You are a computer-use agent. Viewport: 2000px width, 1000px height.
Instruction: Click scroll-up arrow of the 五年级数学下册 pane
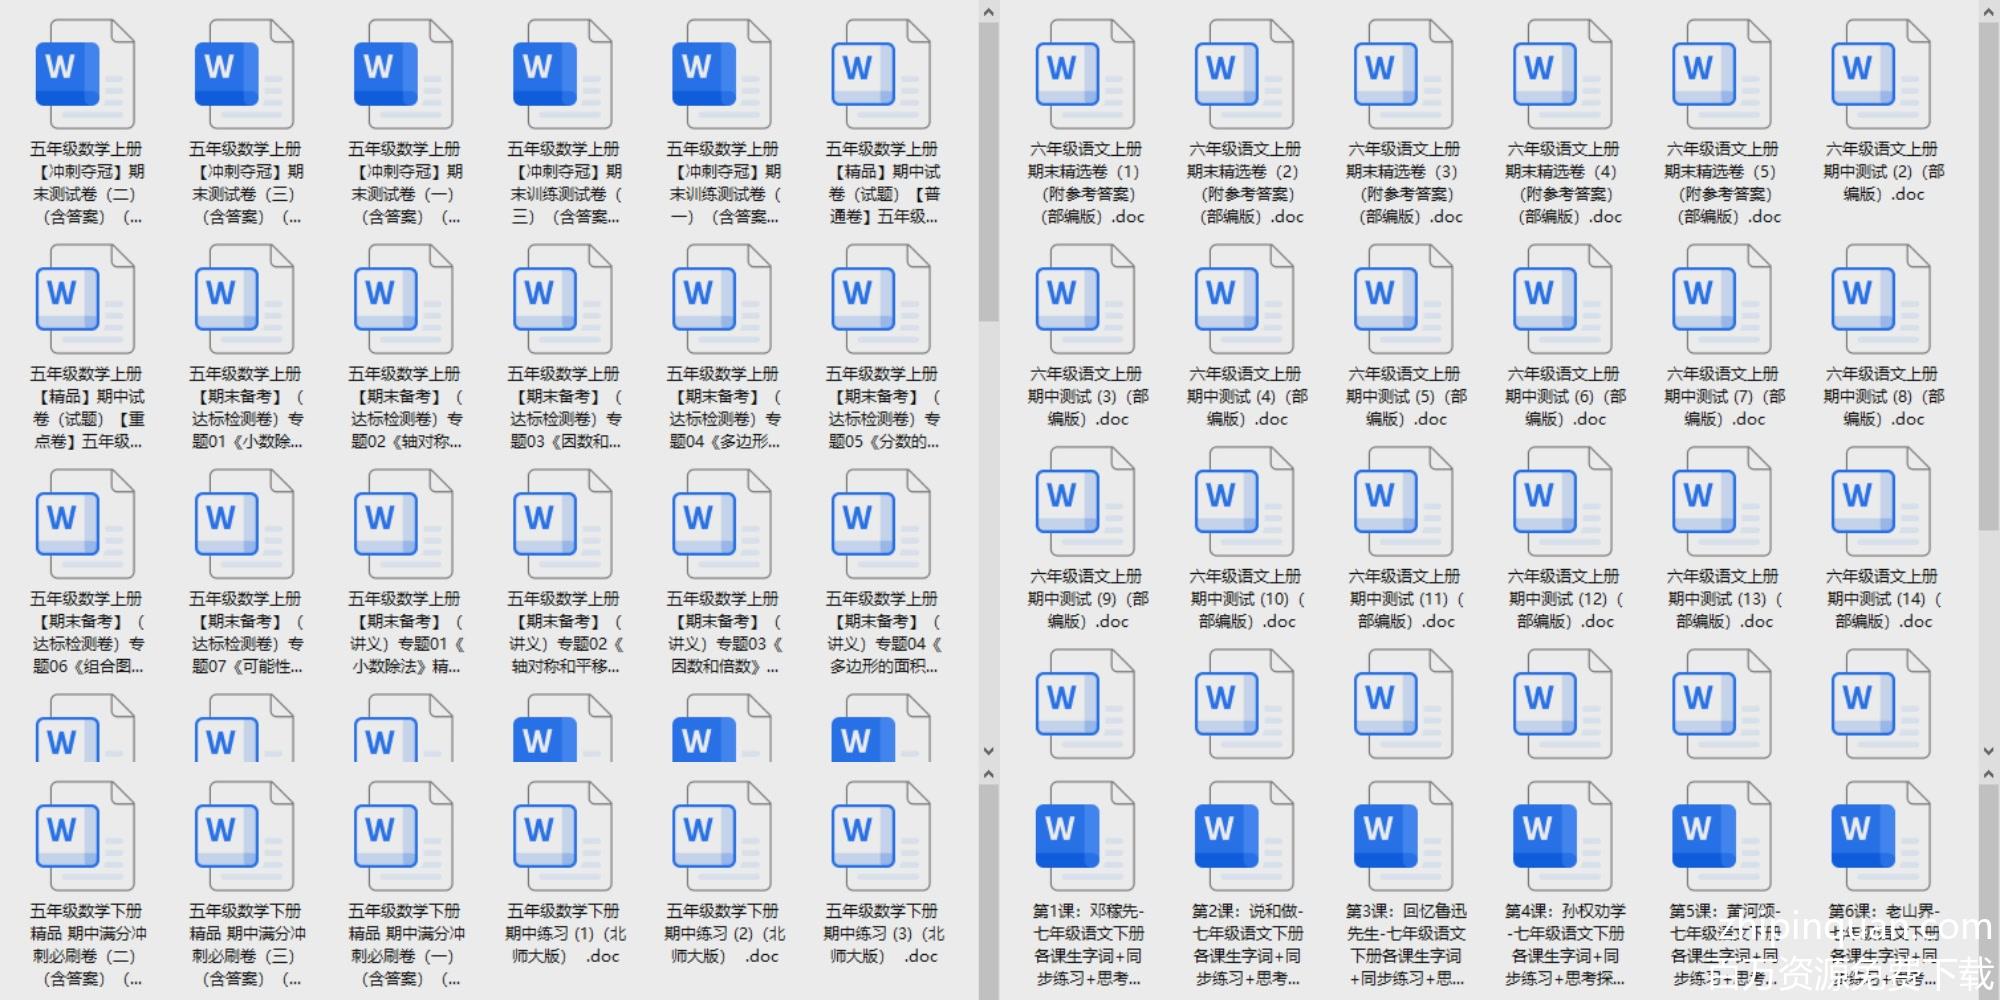pos(988,774)
